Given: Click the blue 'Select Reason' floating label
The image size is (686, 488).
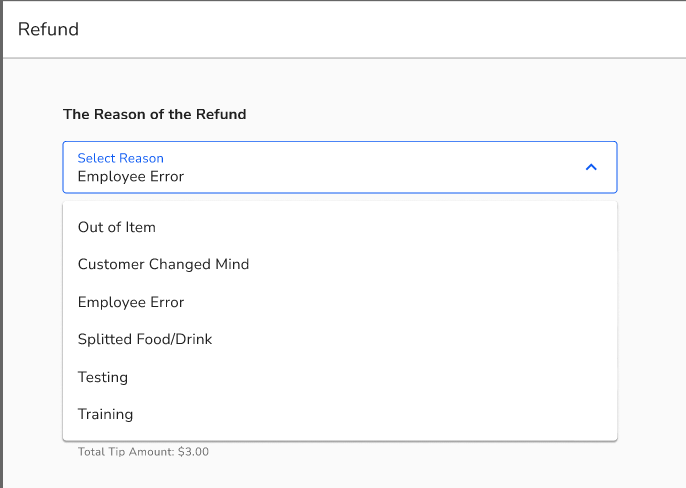Looking at the screenshot, I should pos(120,158).
